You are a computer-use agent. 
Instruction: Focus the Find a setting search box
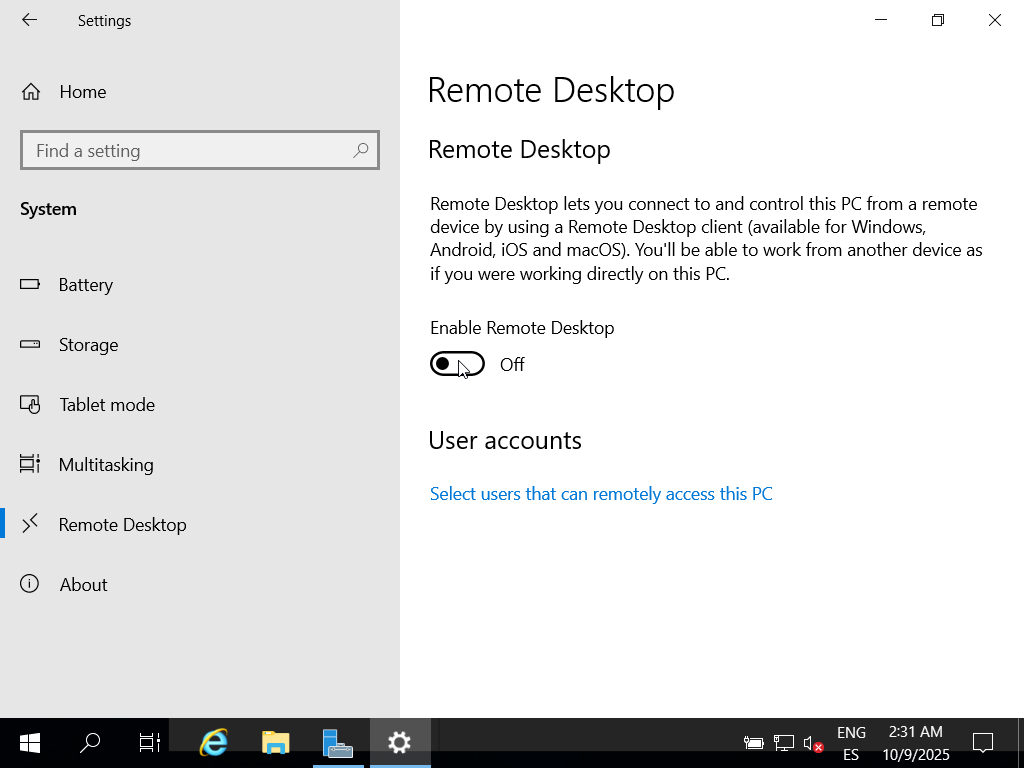[190, 151]
